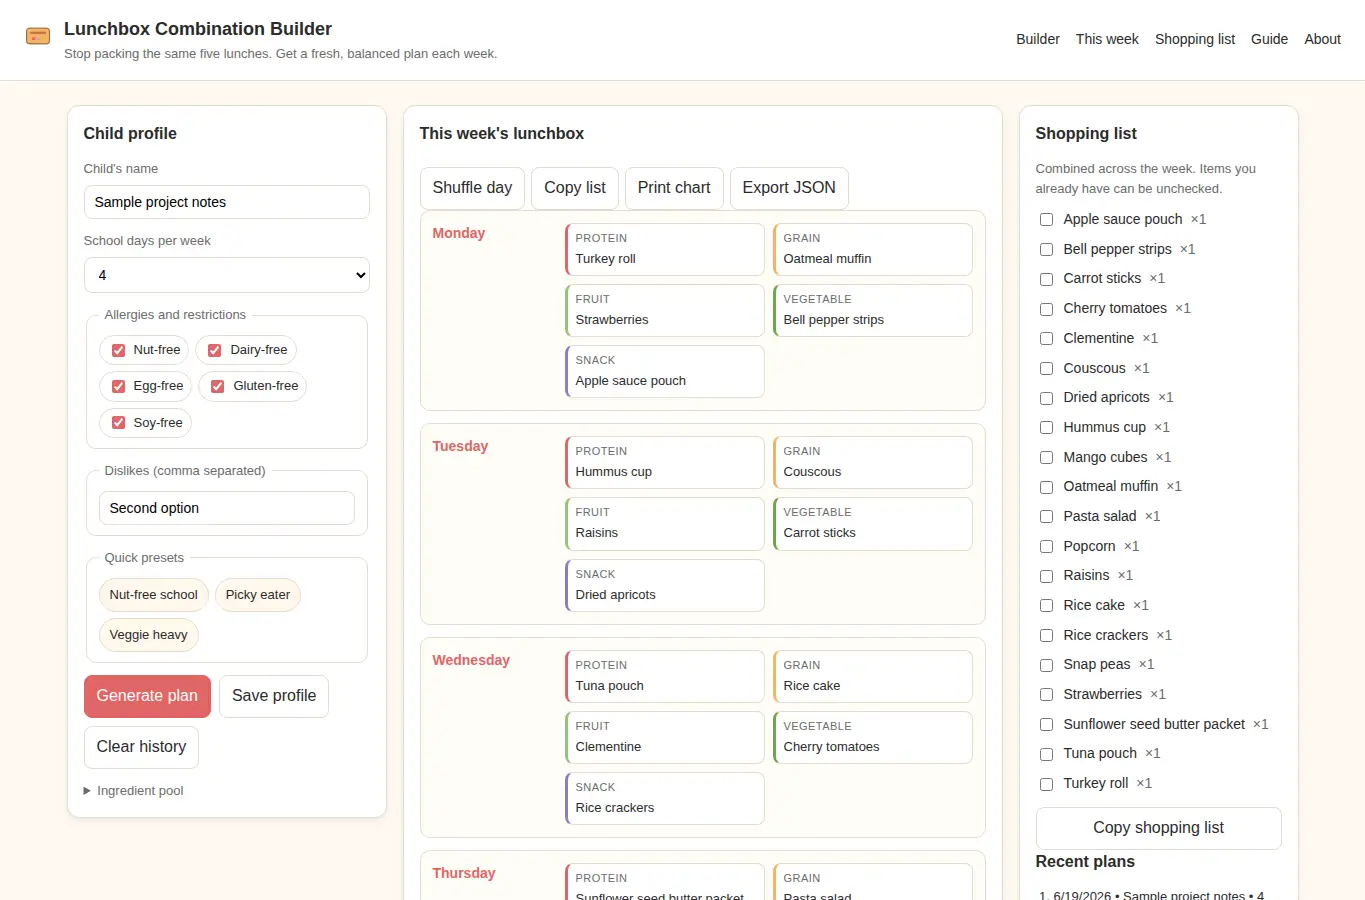
Task: Check the Bell pepper strips item
Action: tap(1046, 249)
